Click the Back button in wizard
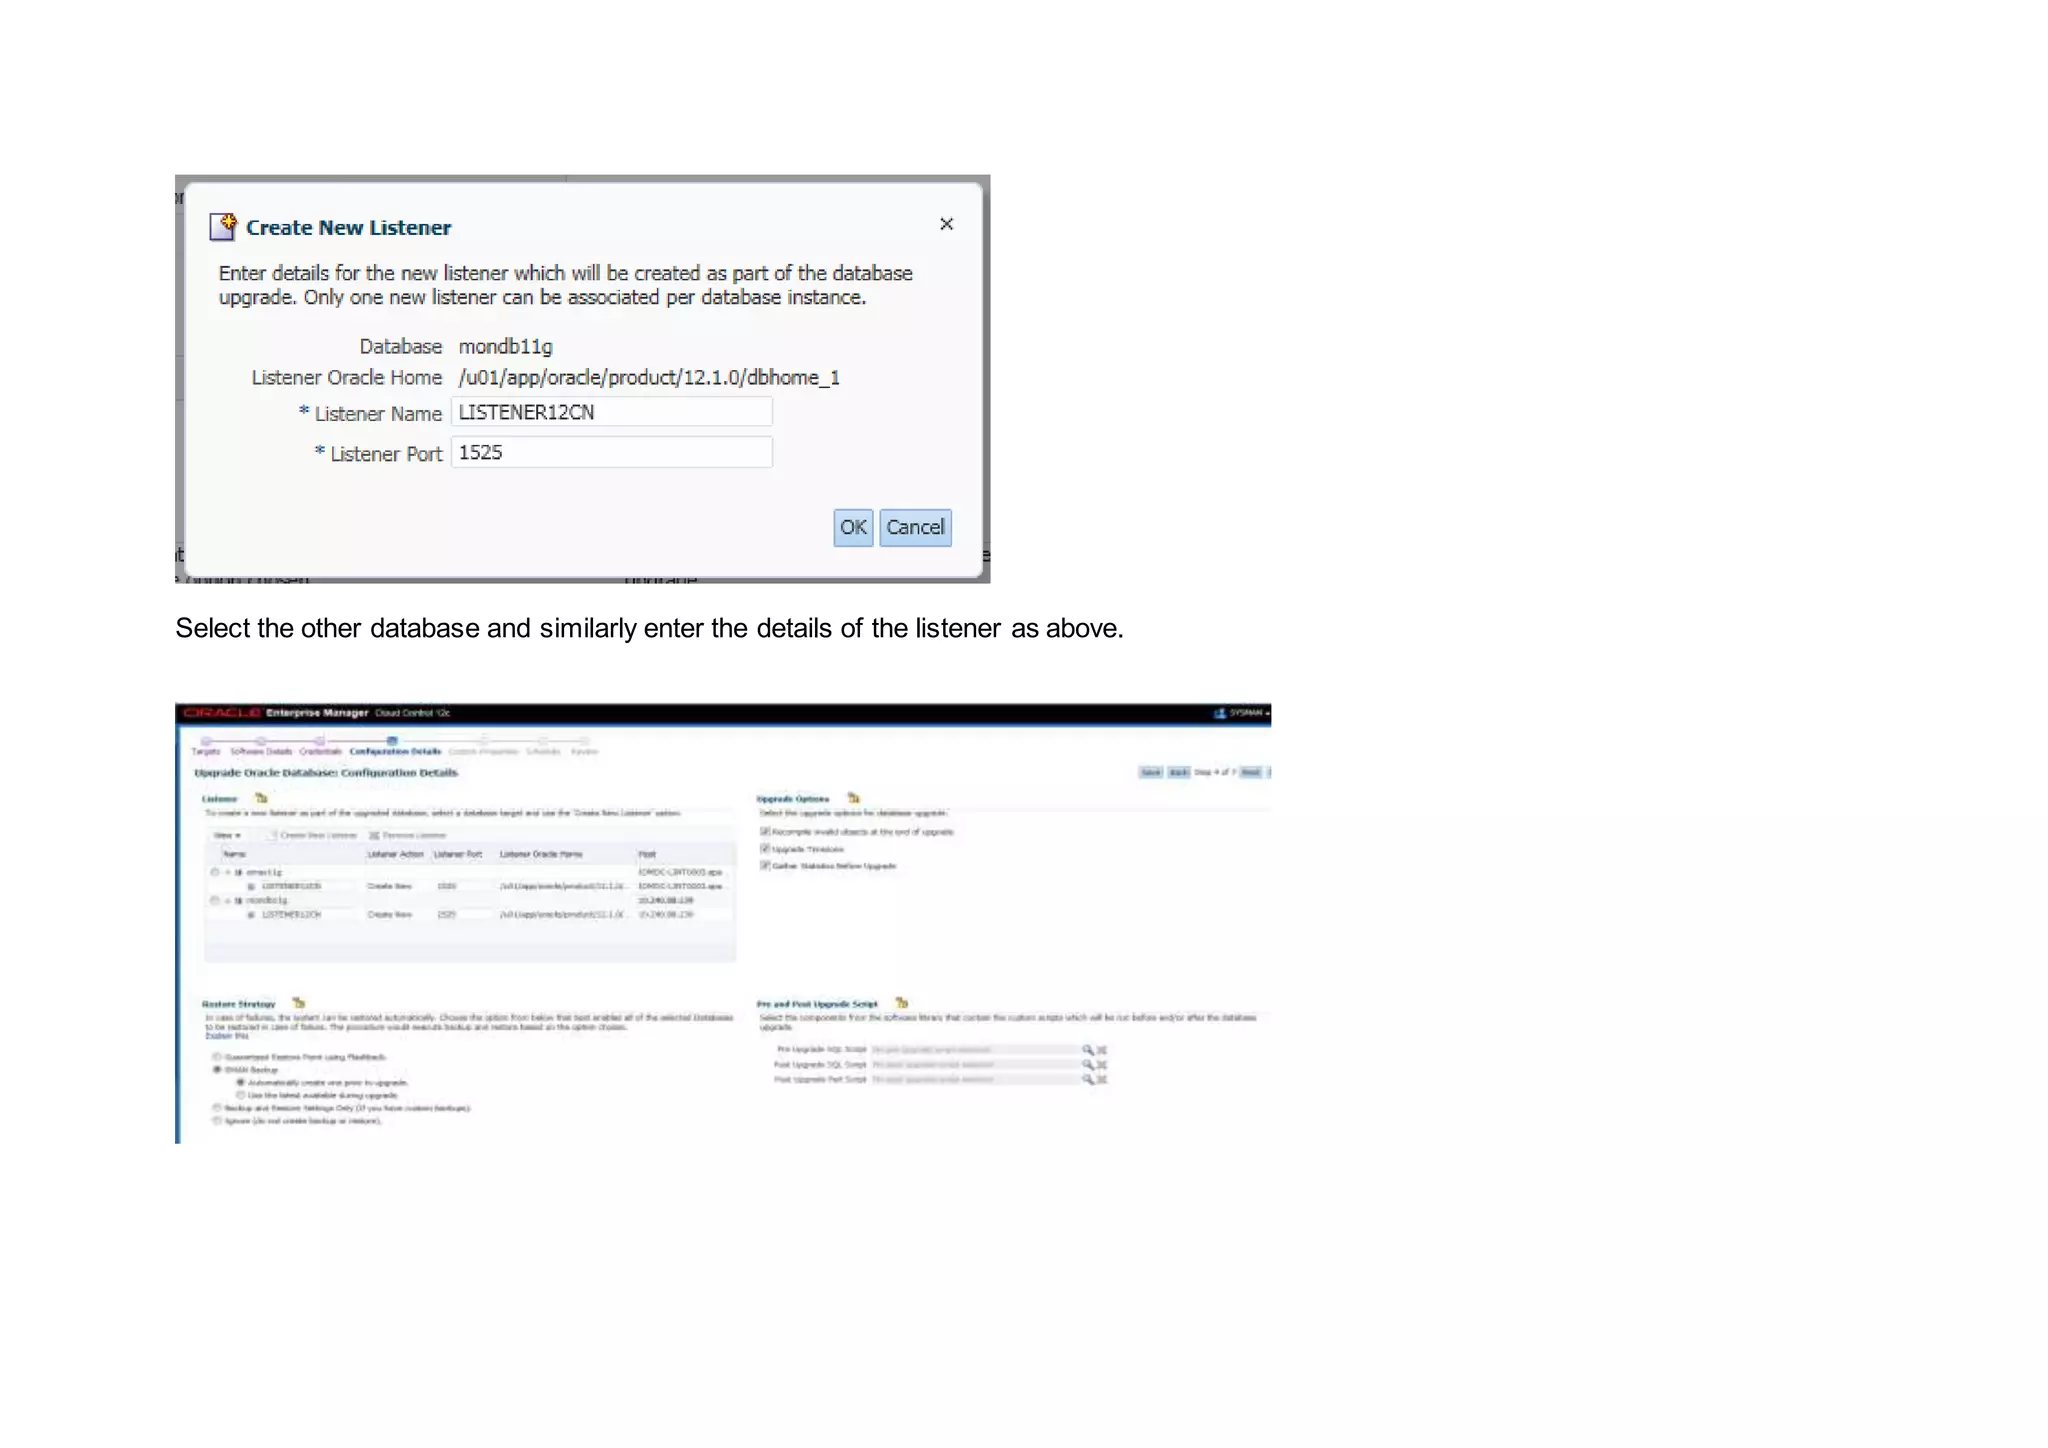Image resolution: width=2048 pixels, height=1448 pixels. 1179,772
